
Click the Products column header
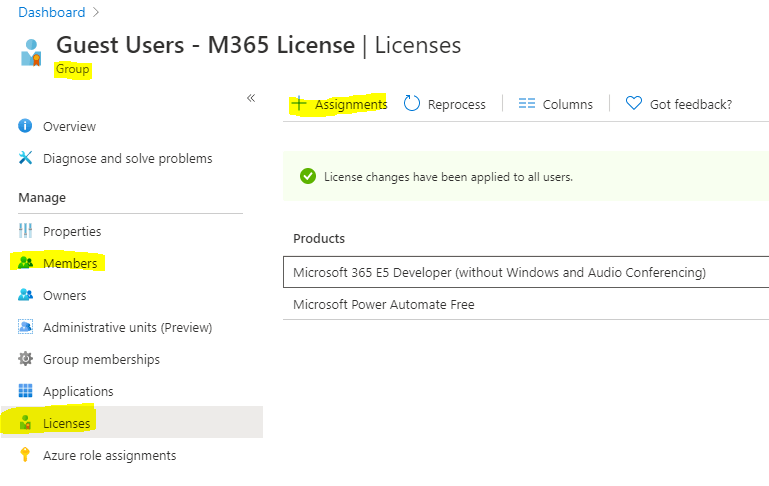coord(319,238)
